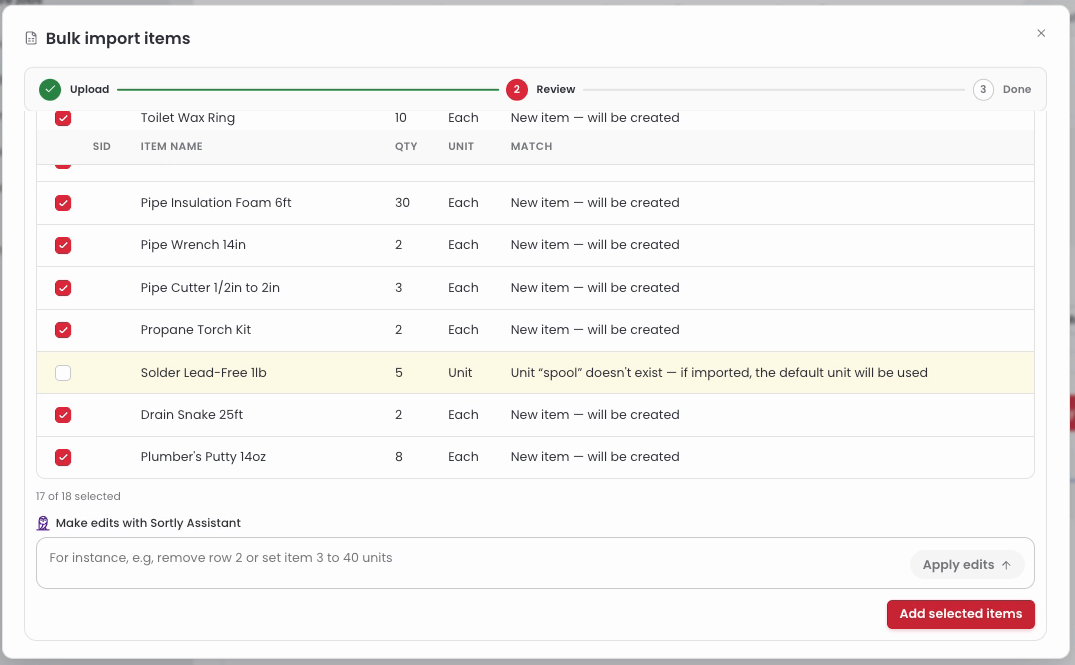The image size is (1075, 665).
Task: Click the UNIT column header
Action: click(x=461, y=147)
